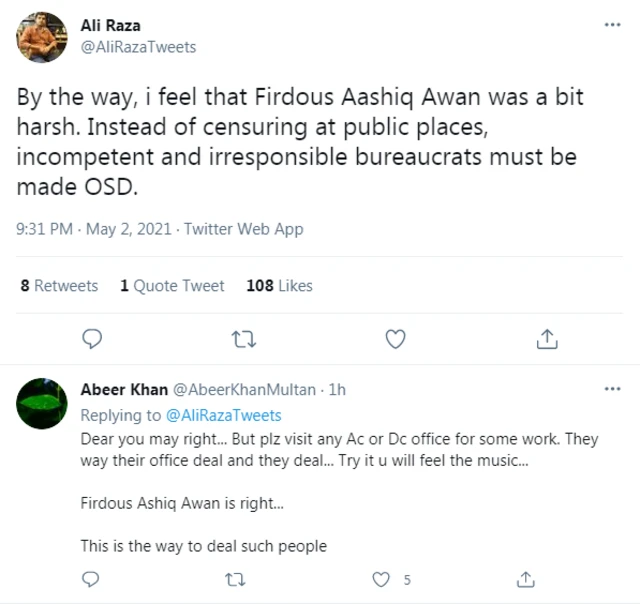
Task: View the 1 Quote Tweet
Action: 172,286
